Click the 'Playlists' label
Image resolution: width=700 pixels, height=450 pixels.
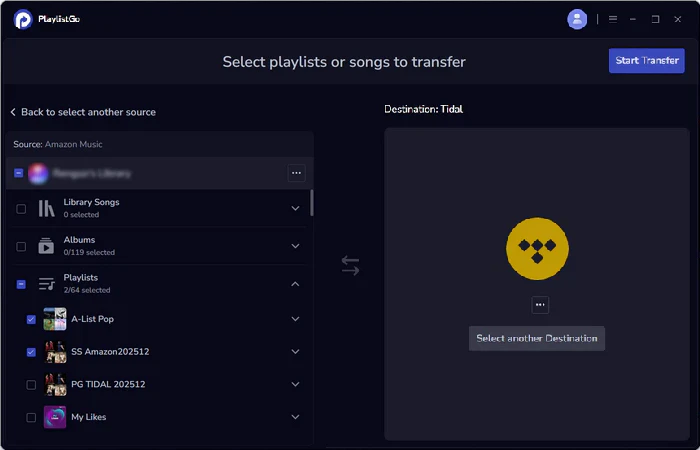pos(80,278)
